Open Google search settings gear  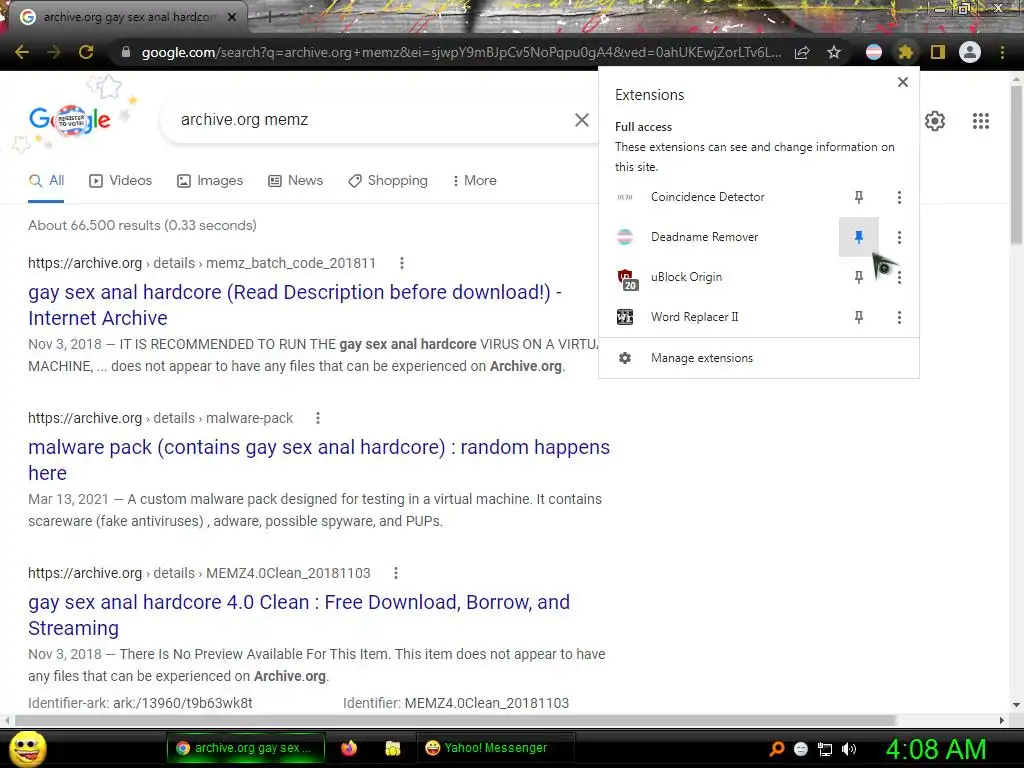click(x=935, y=121)
